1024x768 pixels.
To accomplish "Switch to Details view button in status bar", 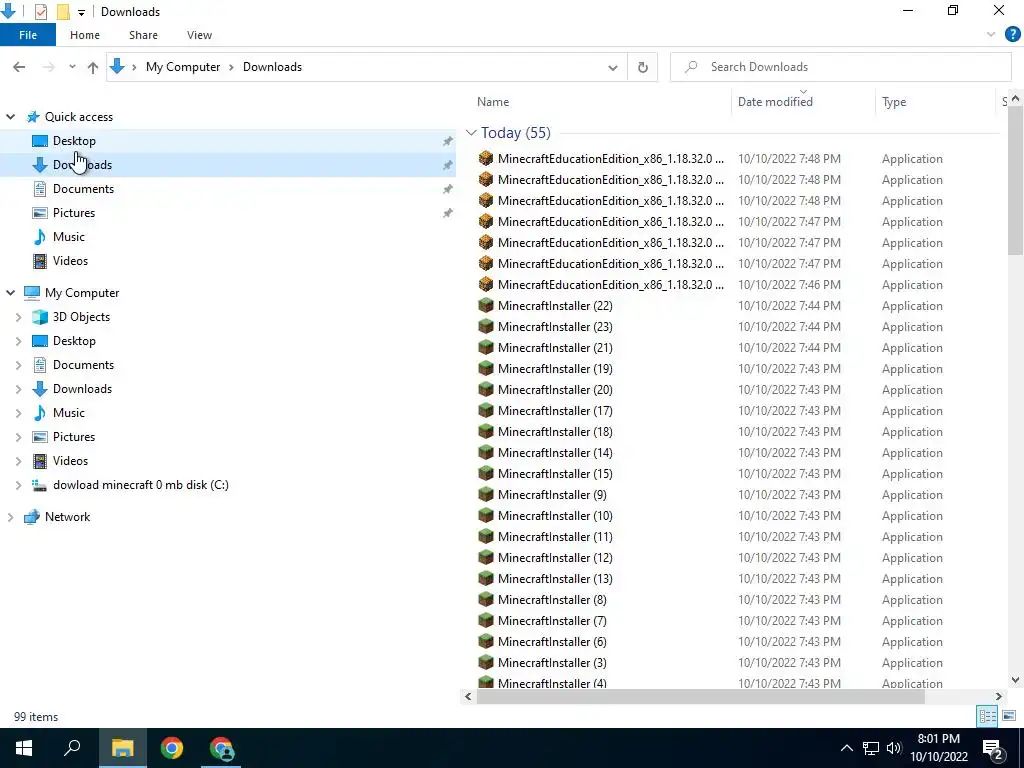I will click(x=987, y=716).
